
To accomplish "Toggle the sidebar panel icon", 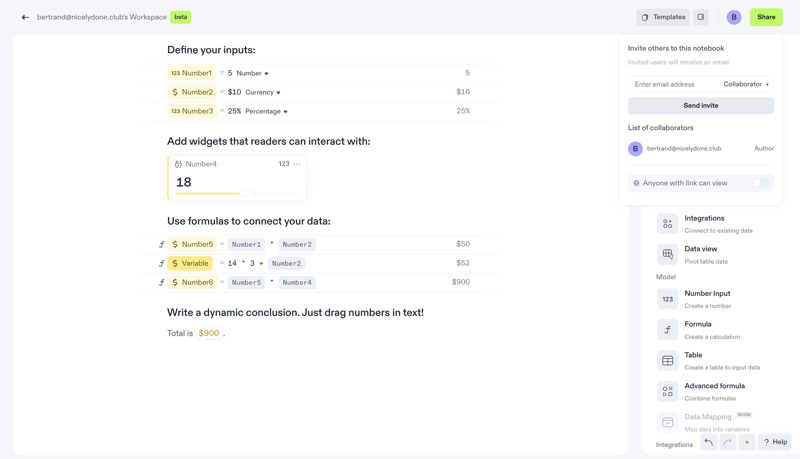I will coord(701,17).
